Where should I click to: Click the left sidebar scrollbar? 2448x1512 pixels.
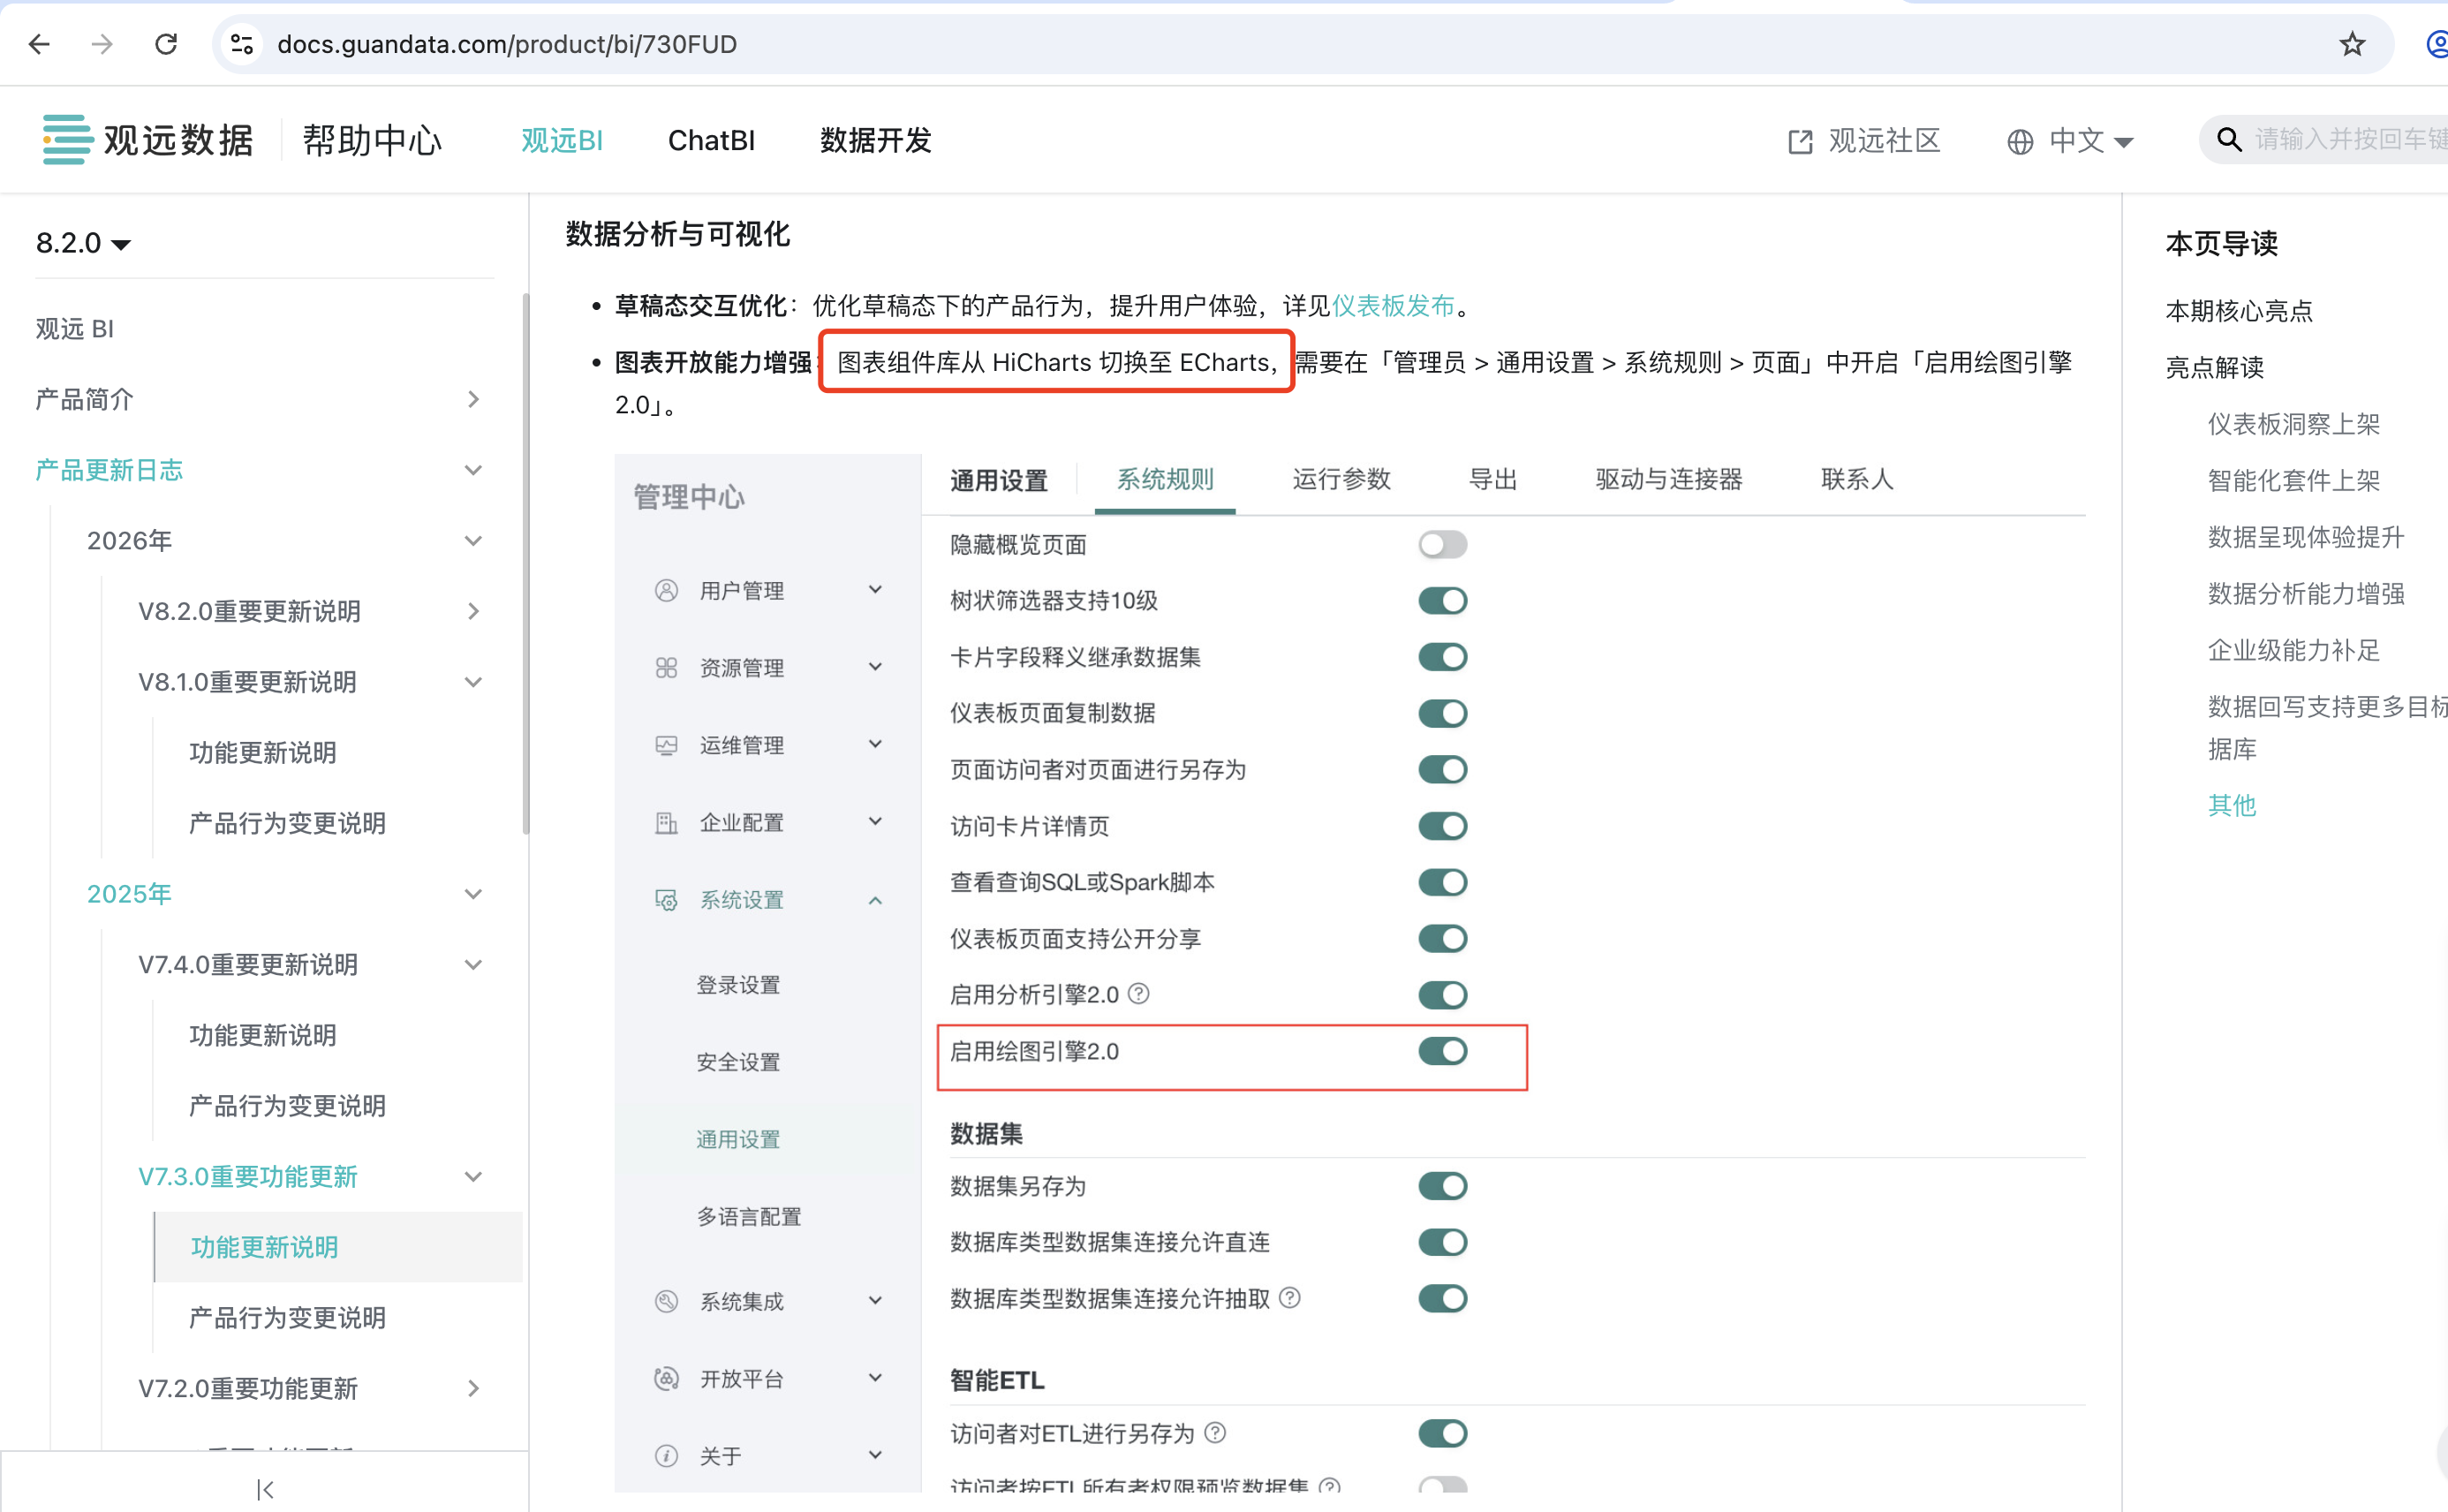pyautogui.click(x=525, y=564)
